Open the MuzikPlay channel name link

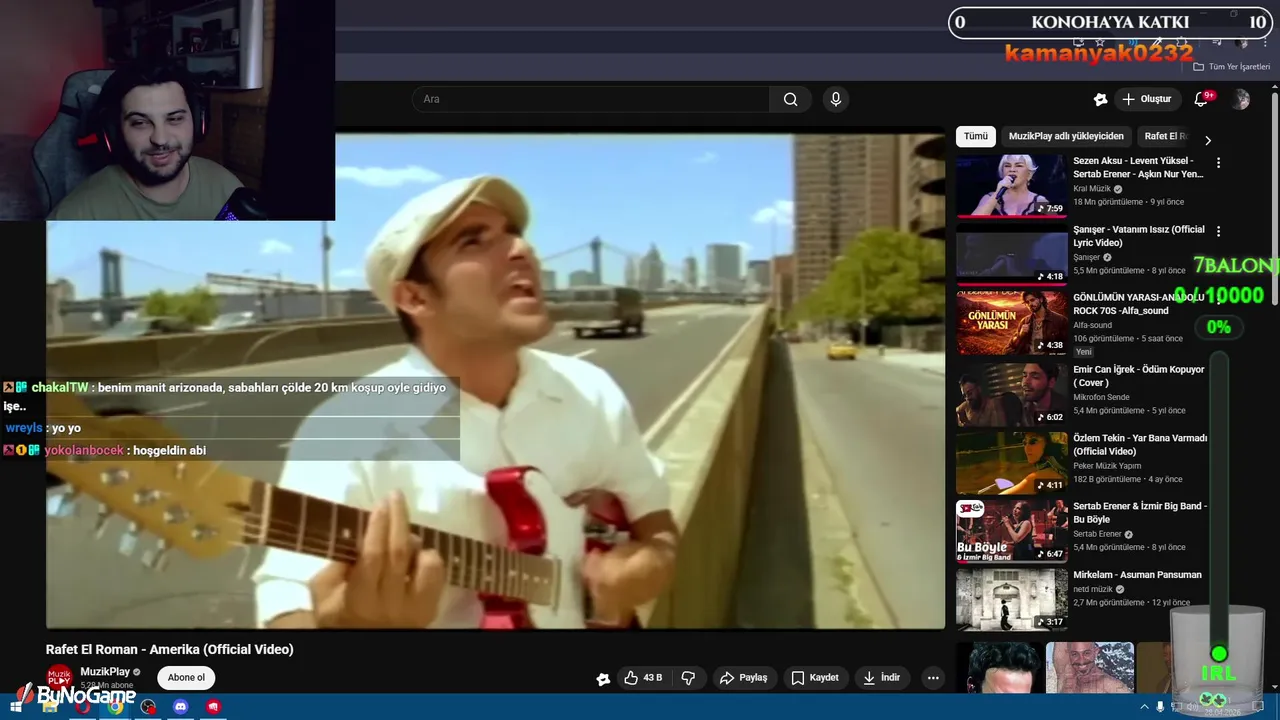[105, 672]
